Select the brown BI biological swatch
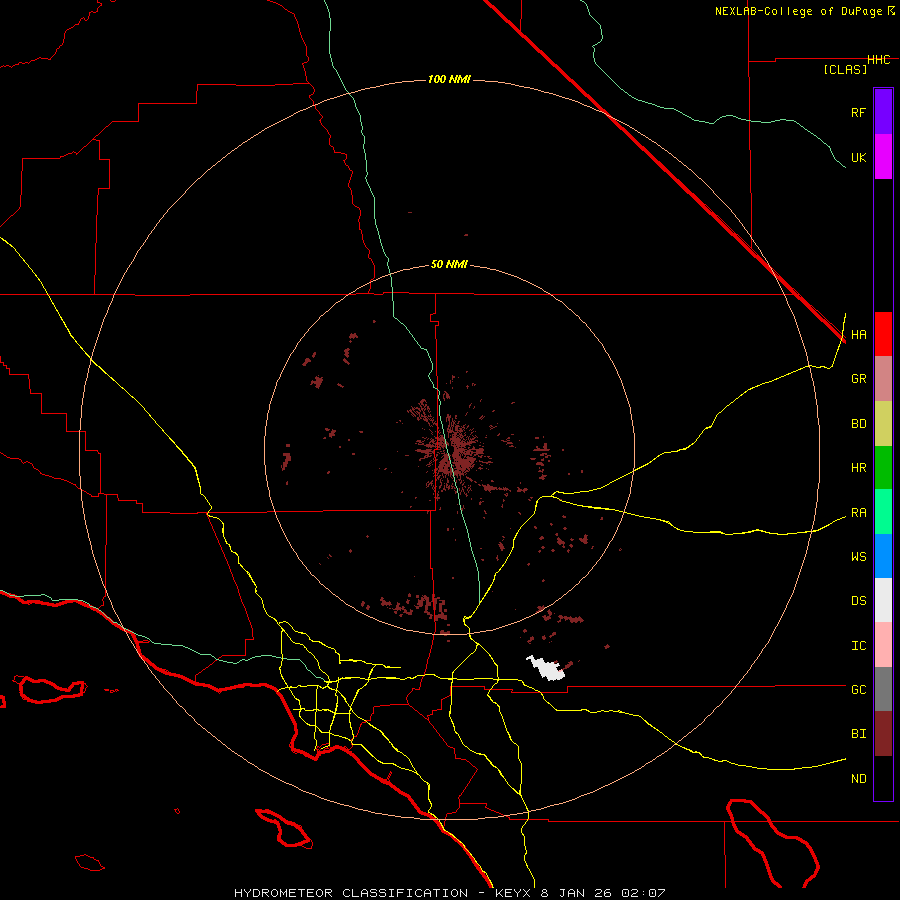Viewport: 900px width, 900px height. 883,733
